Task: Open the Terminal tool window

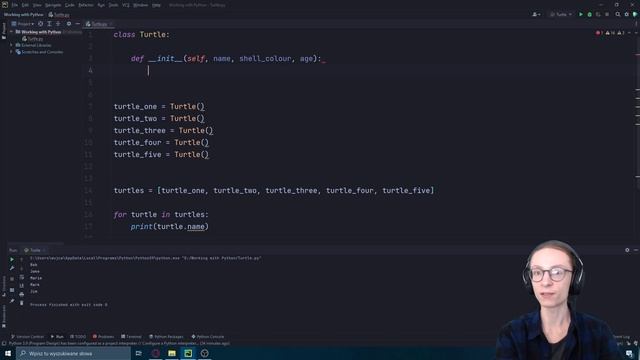Action: click(x=131, y=337)
